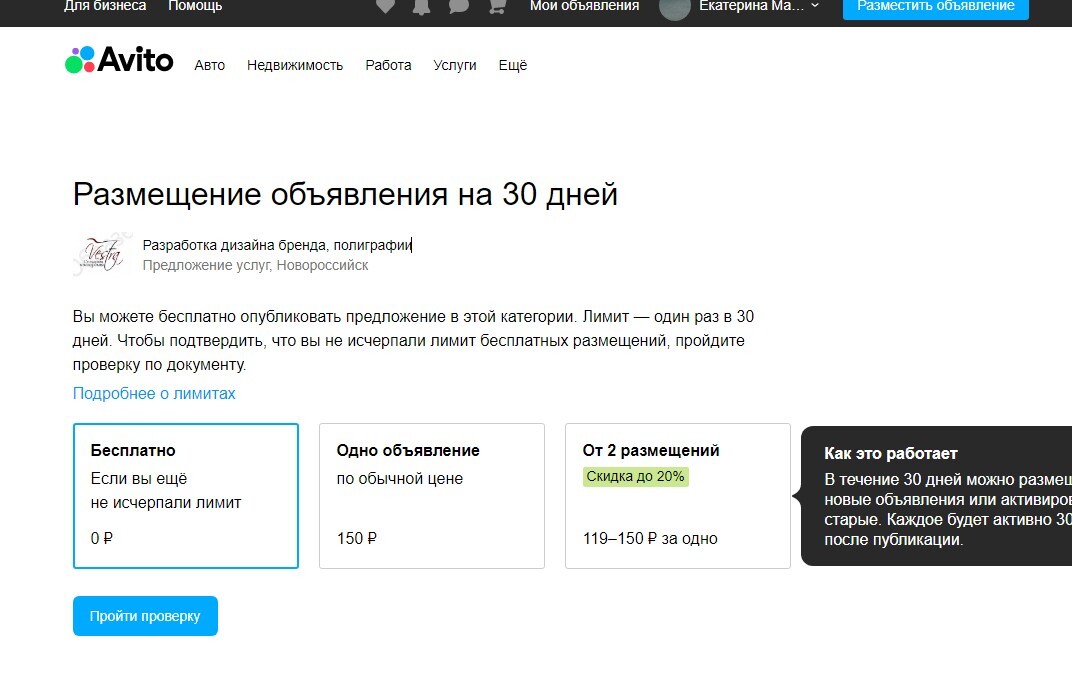Open Мои объявления link
This screenshot has width=1072, height=673.
pyautogui.click(x=585, y=6)
